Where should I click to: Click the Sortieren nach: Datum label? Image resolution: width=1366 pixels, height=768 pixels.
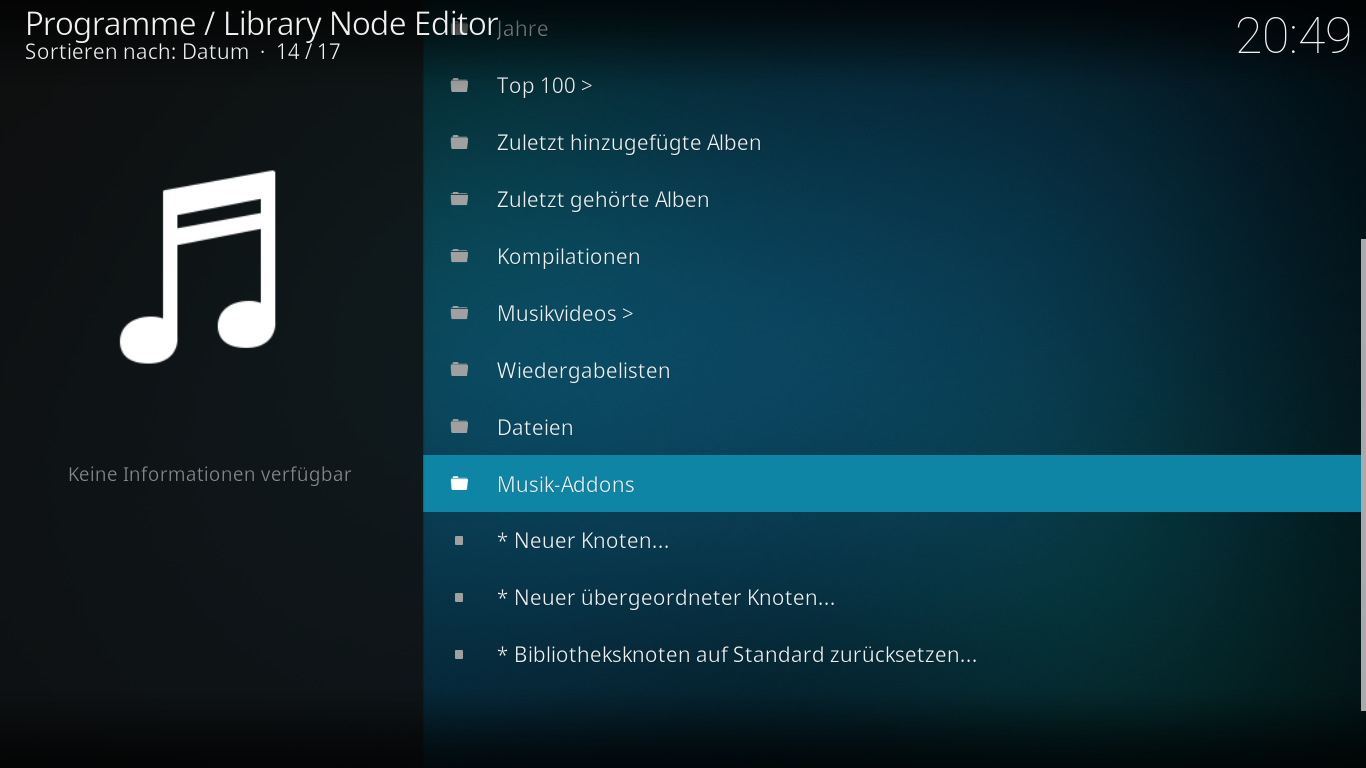click(x=137, y=52)
